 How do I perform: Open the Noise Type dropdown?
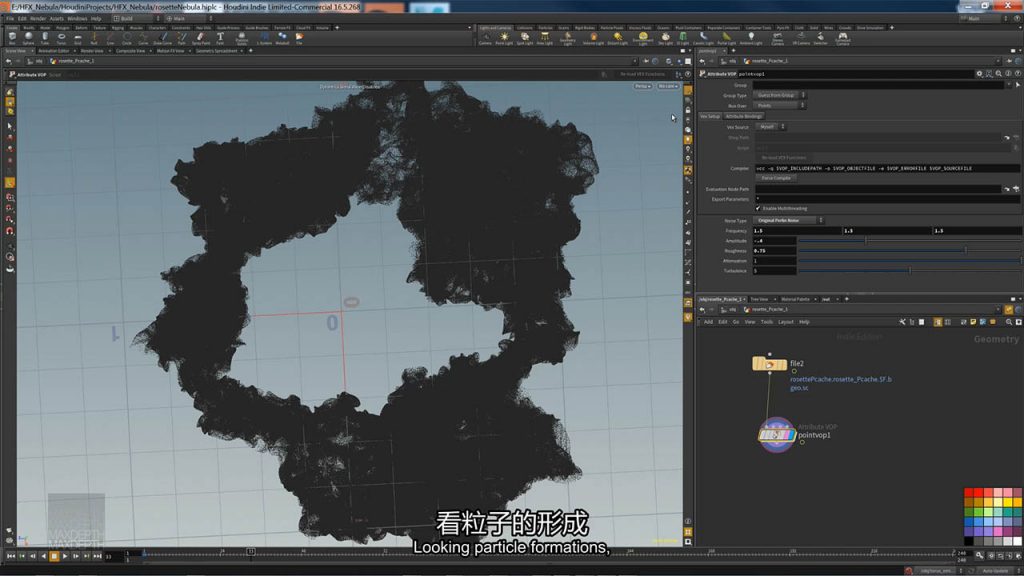(x=789, y=221)
